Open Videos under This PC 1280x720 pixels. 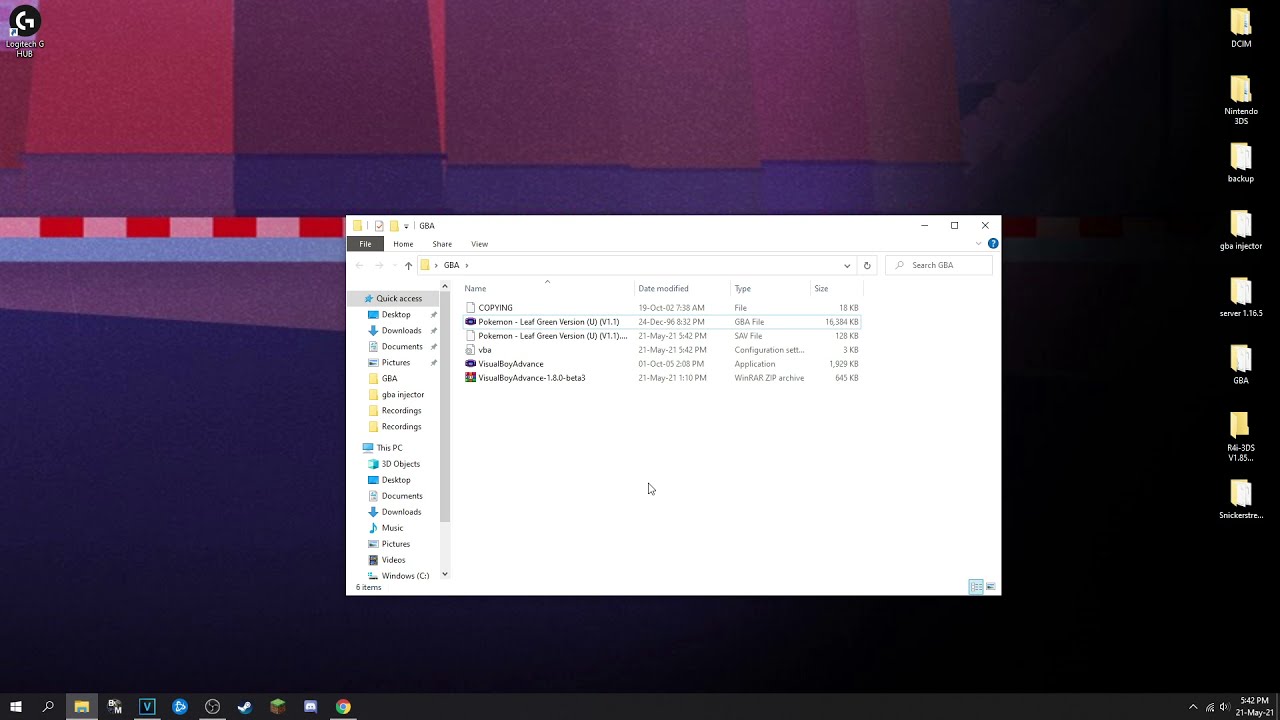[x=393, y=560]
